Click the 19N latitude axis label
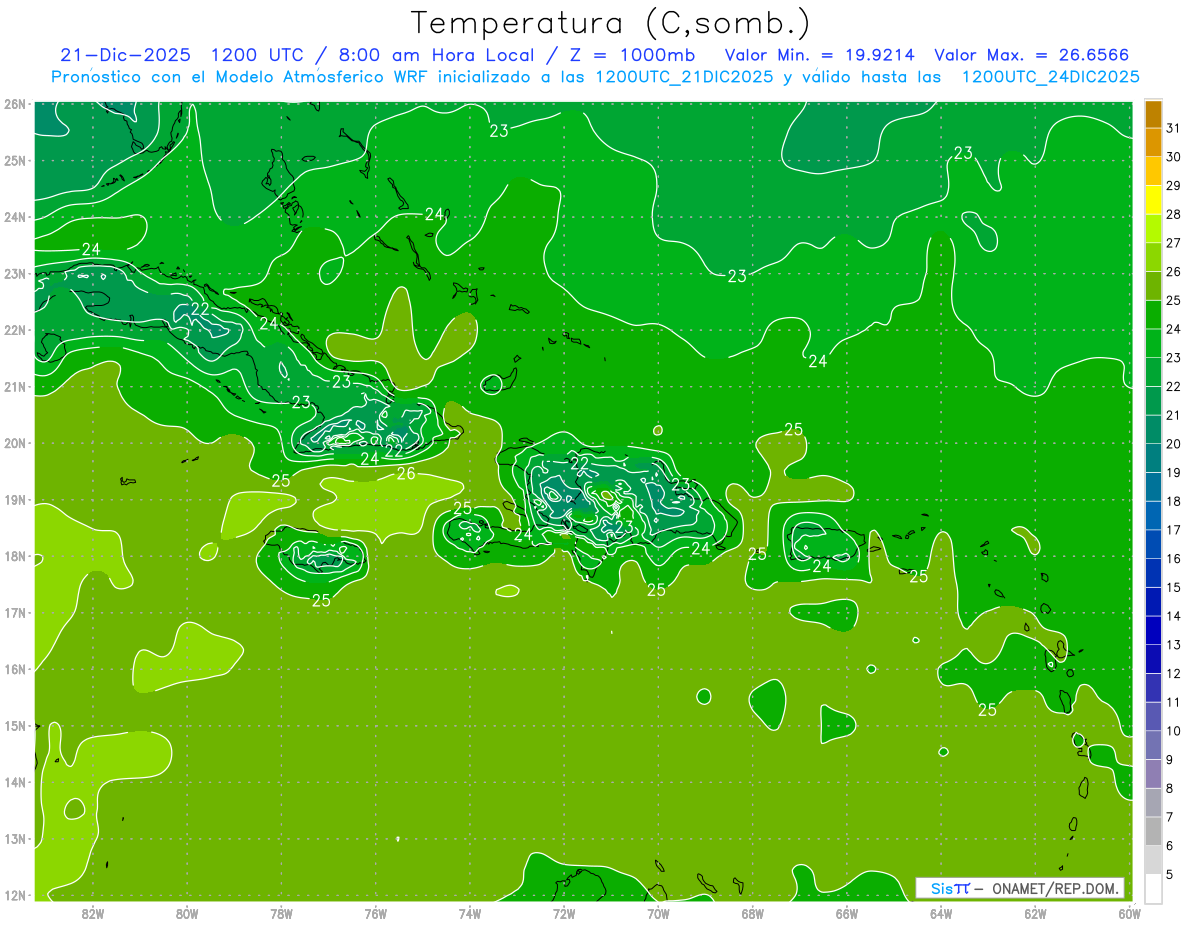Viewport: 1200px width, 927px height. (x=15, y=499)
